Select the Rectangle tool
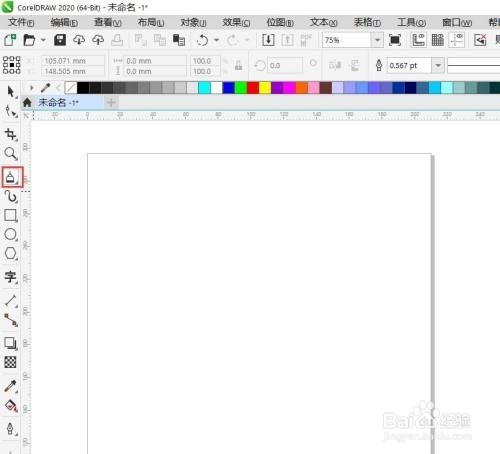Viewport: 500px width, 454px height. pos(10,215)
